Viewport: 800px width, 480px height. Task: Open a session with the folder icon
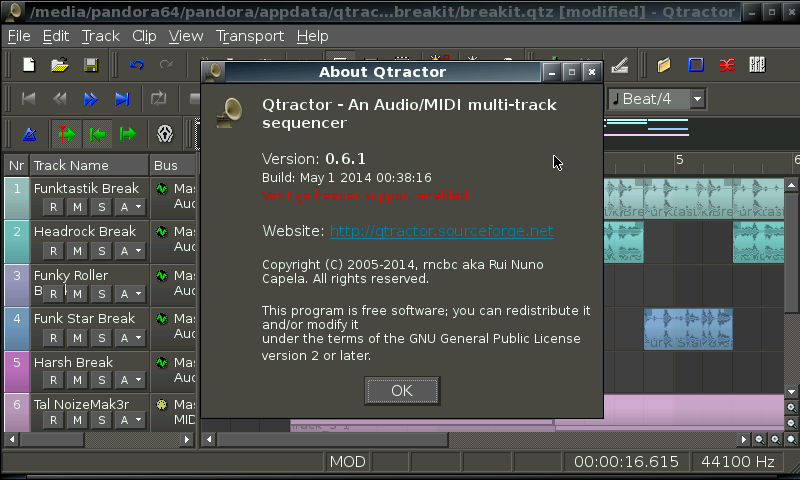[x=60, y=65]
